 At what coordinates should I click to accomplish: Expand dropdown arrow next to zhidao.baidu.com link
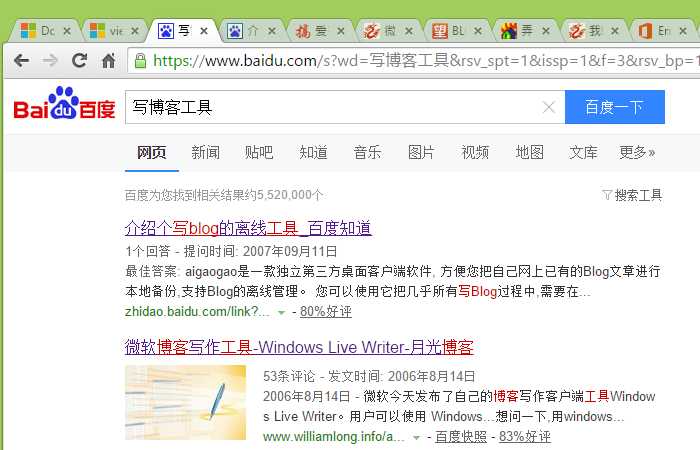[281, 312]
